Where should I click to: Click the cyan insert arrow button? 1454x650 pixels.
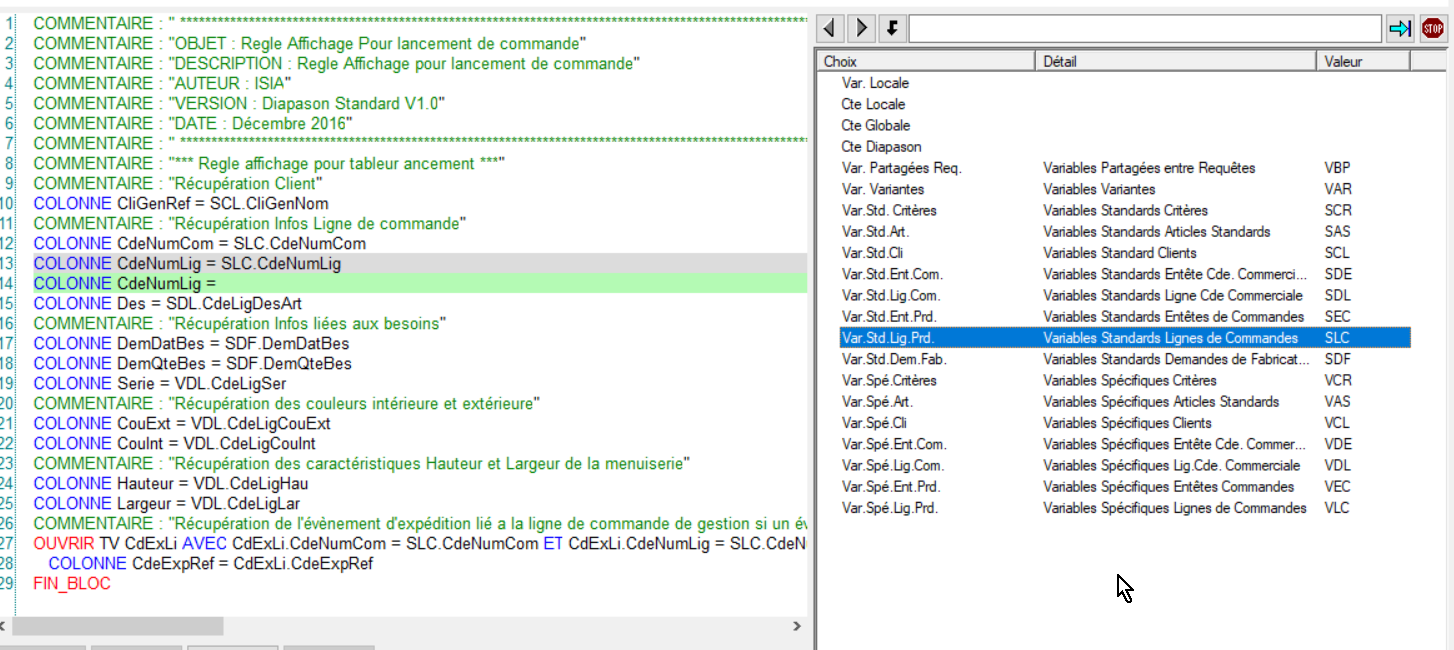[x=1400, y=29]
